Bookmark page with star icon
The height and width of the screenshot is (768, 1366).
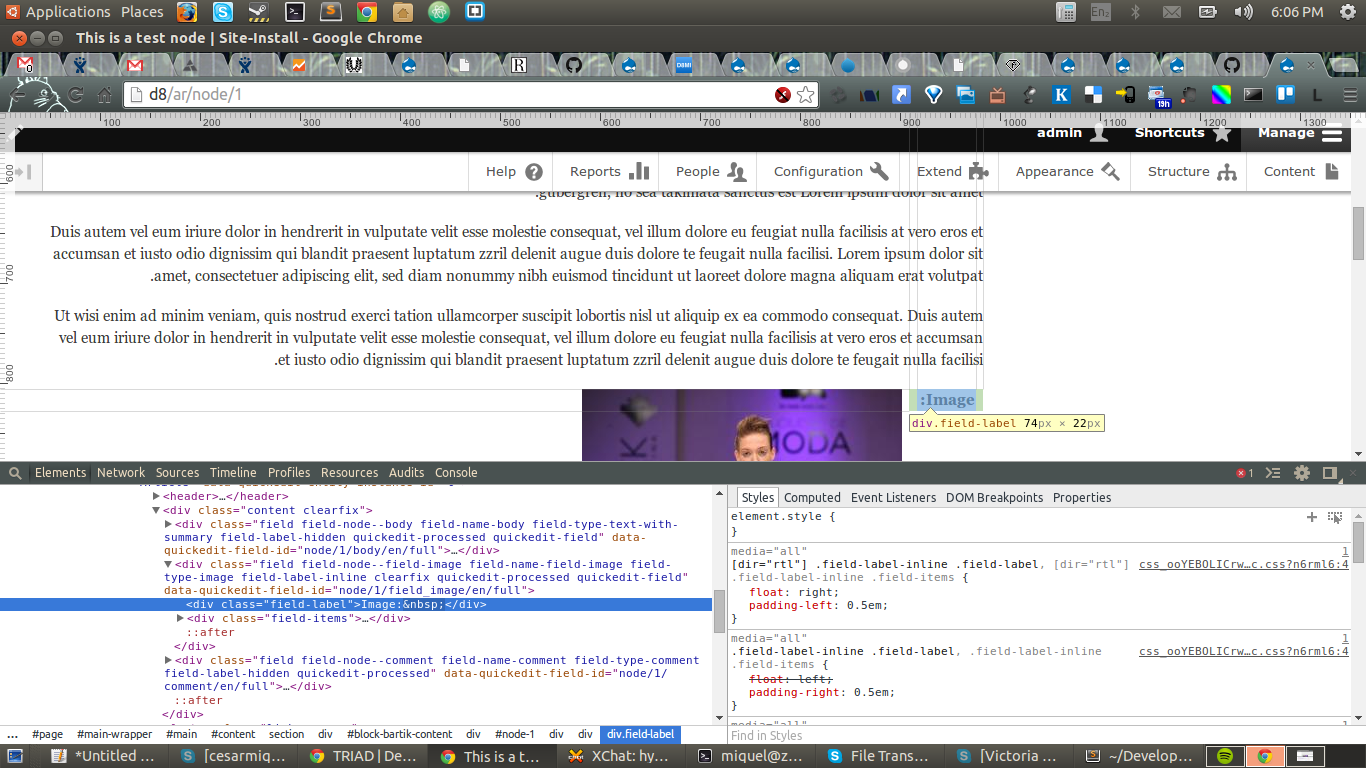806,95
